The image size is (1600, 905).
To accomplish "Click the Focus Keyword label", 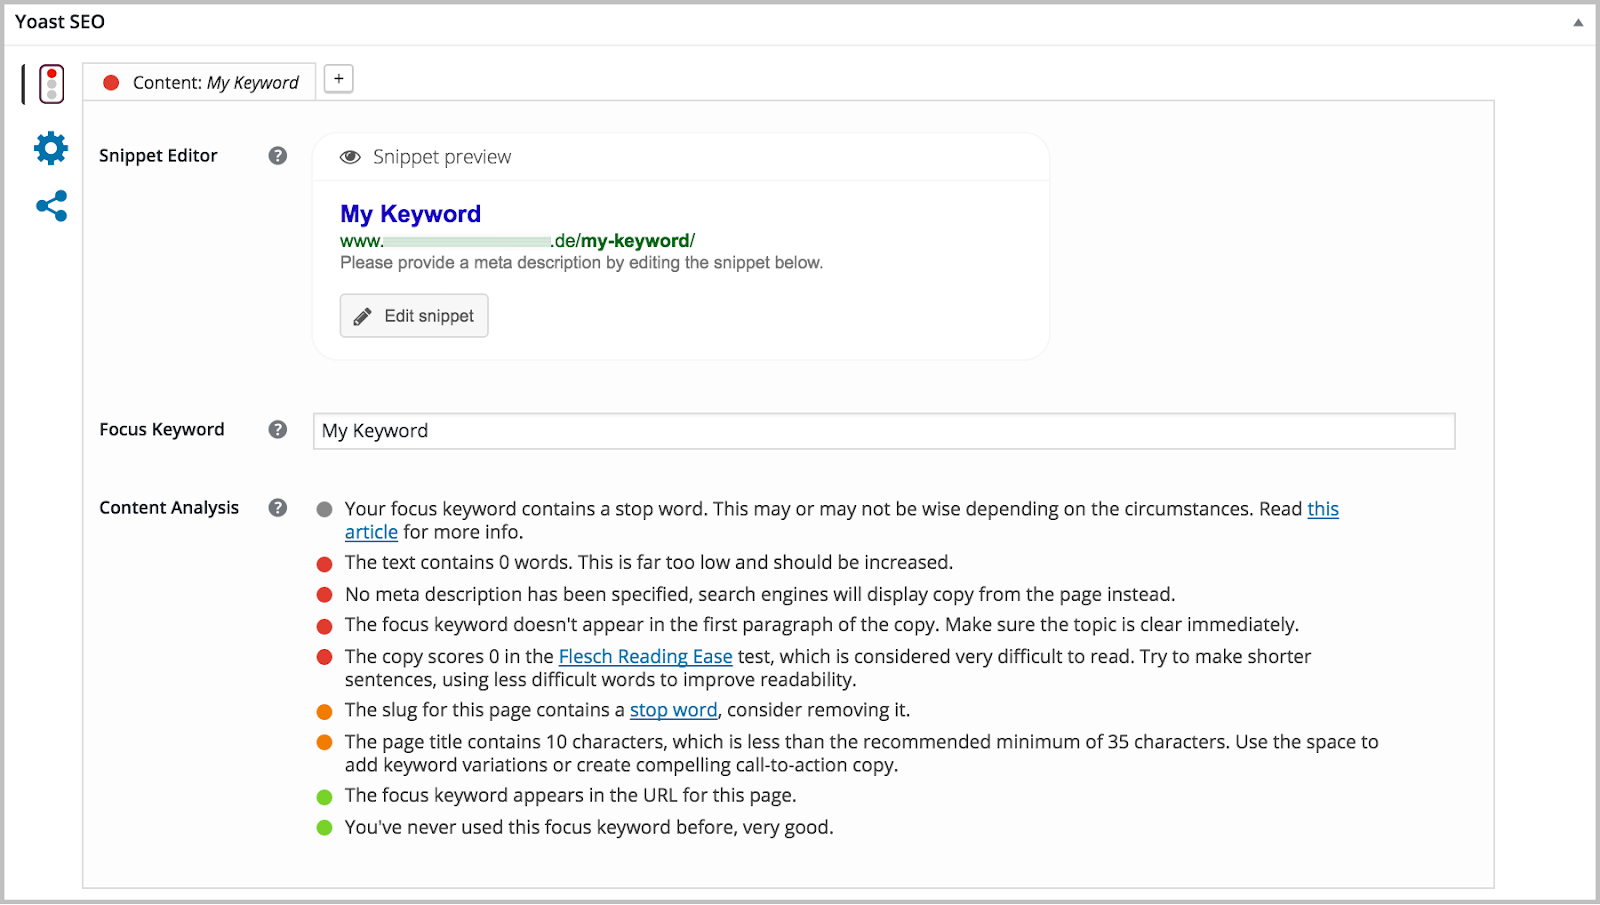I will 162,429.
